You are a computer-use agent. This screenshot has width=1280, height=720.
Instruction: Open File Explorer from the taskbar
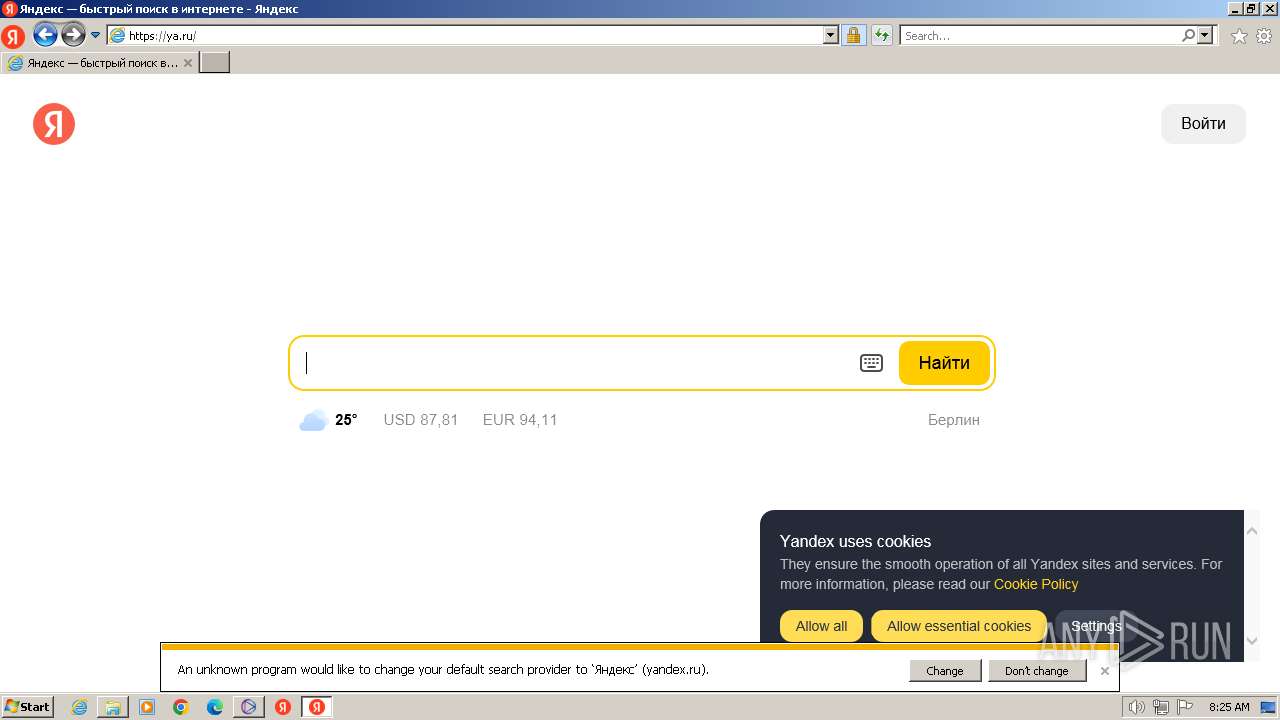tap(113, 707)
